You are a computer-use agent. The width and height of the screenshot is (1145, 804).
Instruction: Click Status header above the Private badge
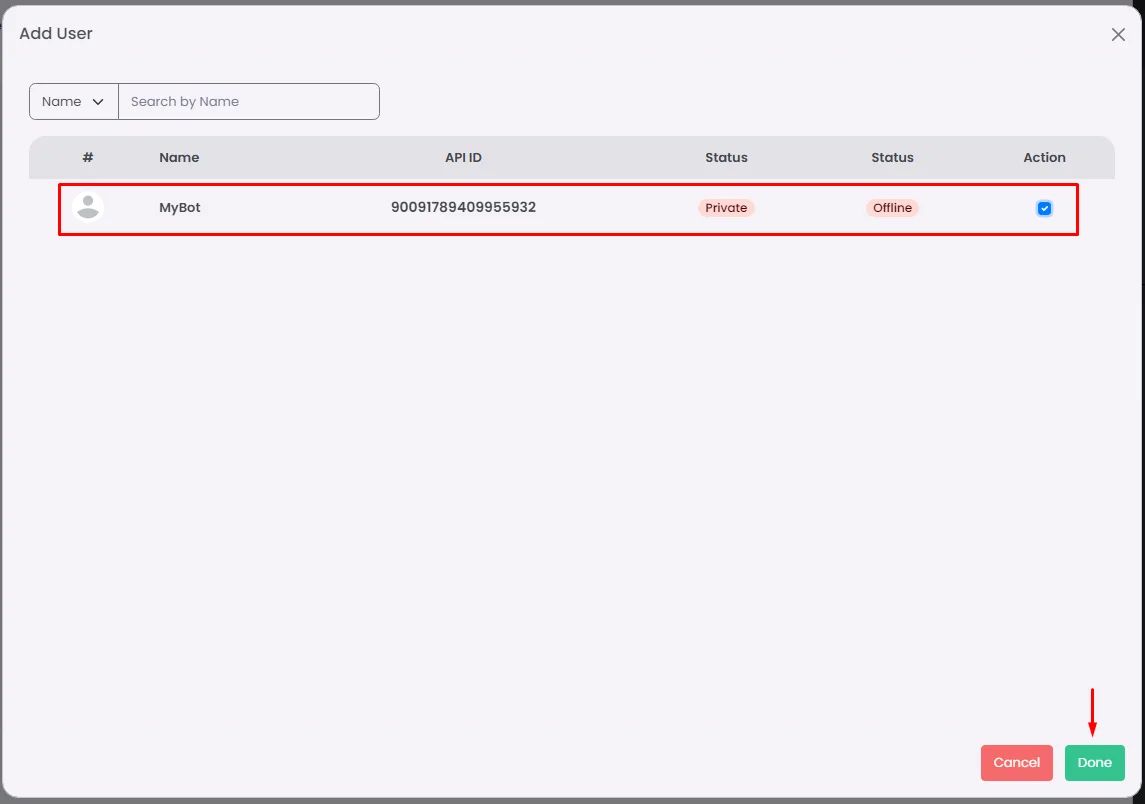pos(726,157)
